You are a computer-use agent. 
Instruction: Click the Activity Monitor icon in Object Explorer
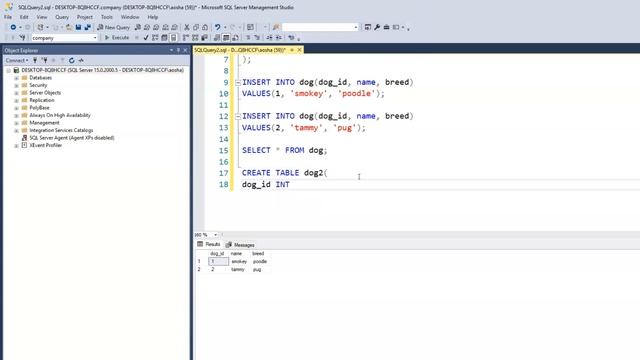pyautogui.click(x=81, y=60)
